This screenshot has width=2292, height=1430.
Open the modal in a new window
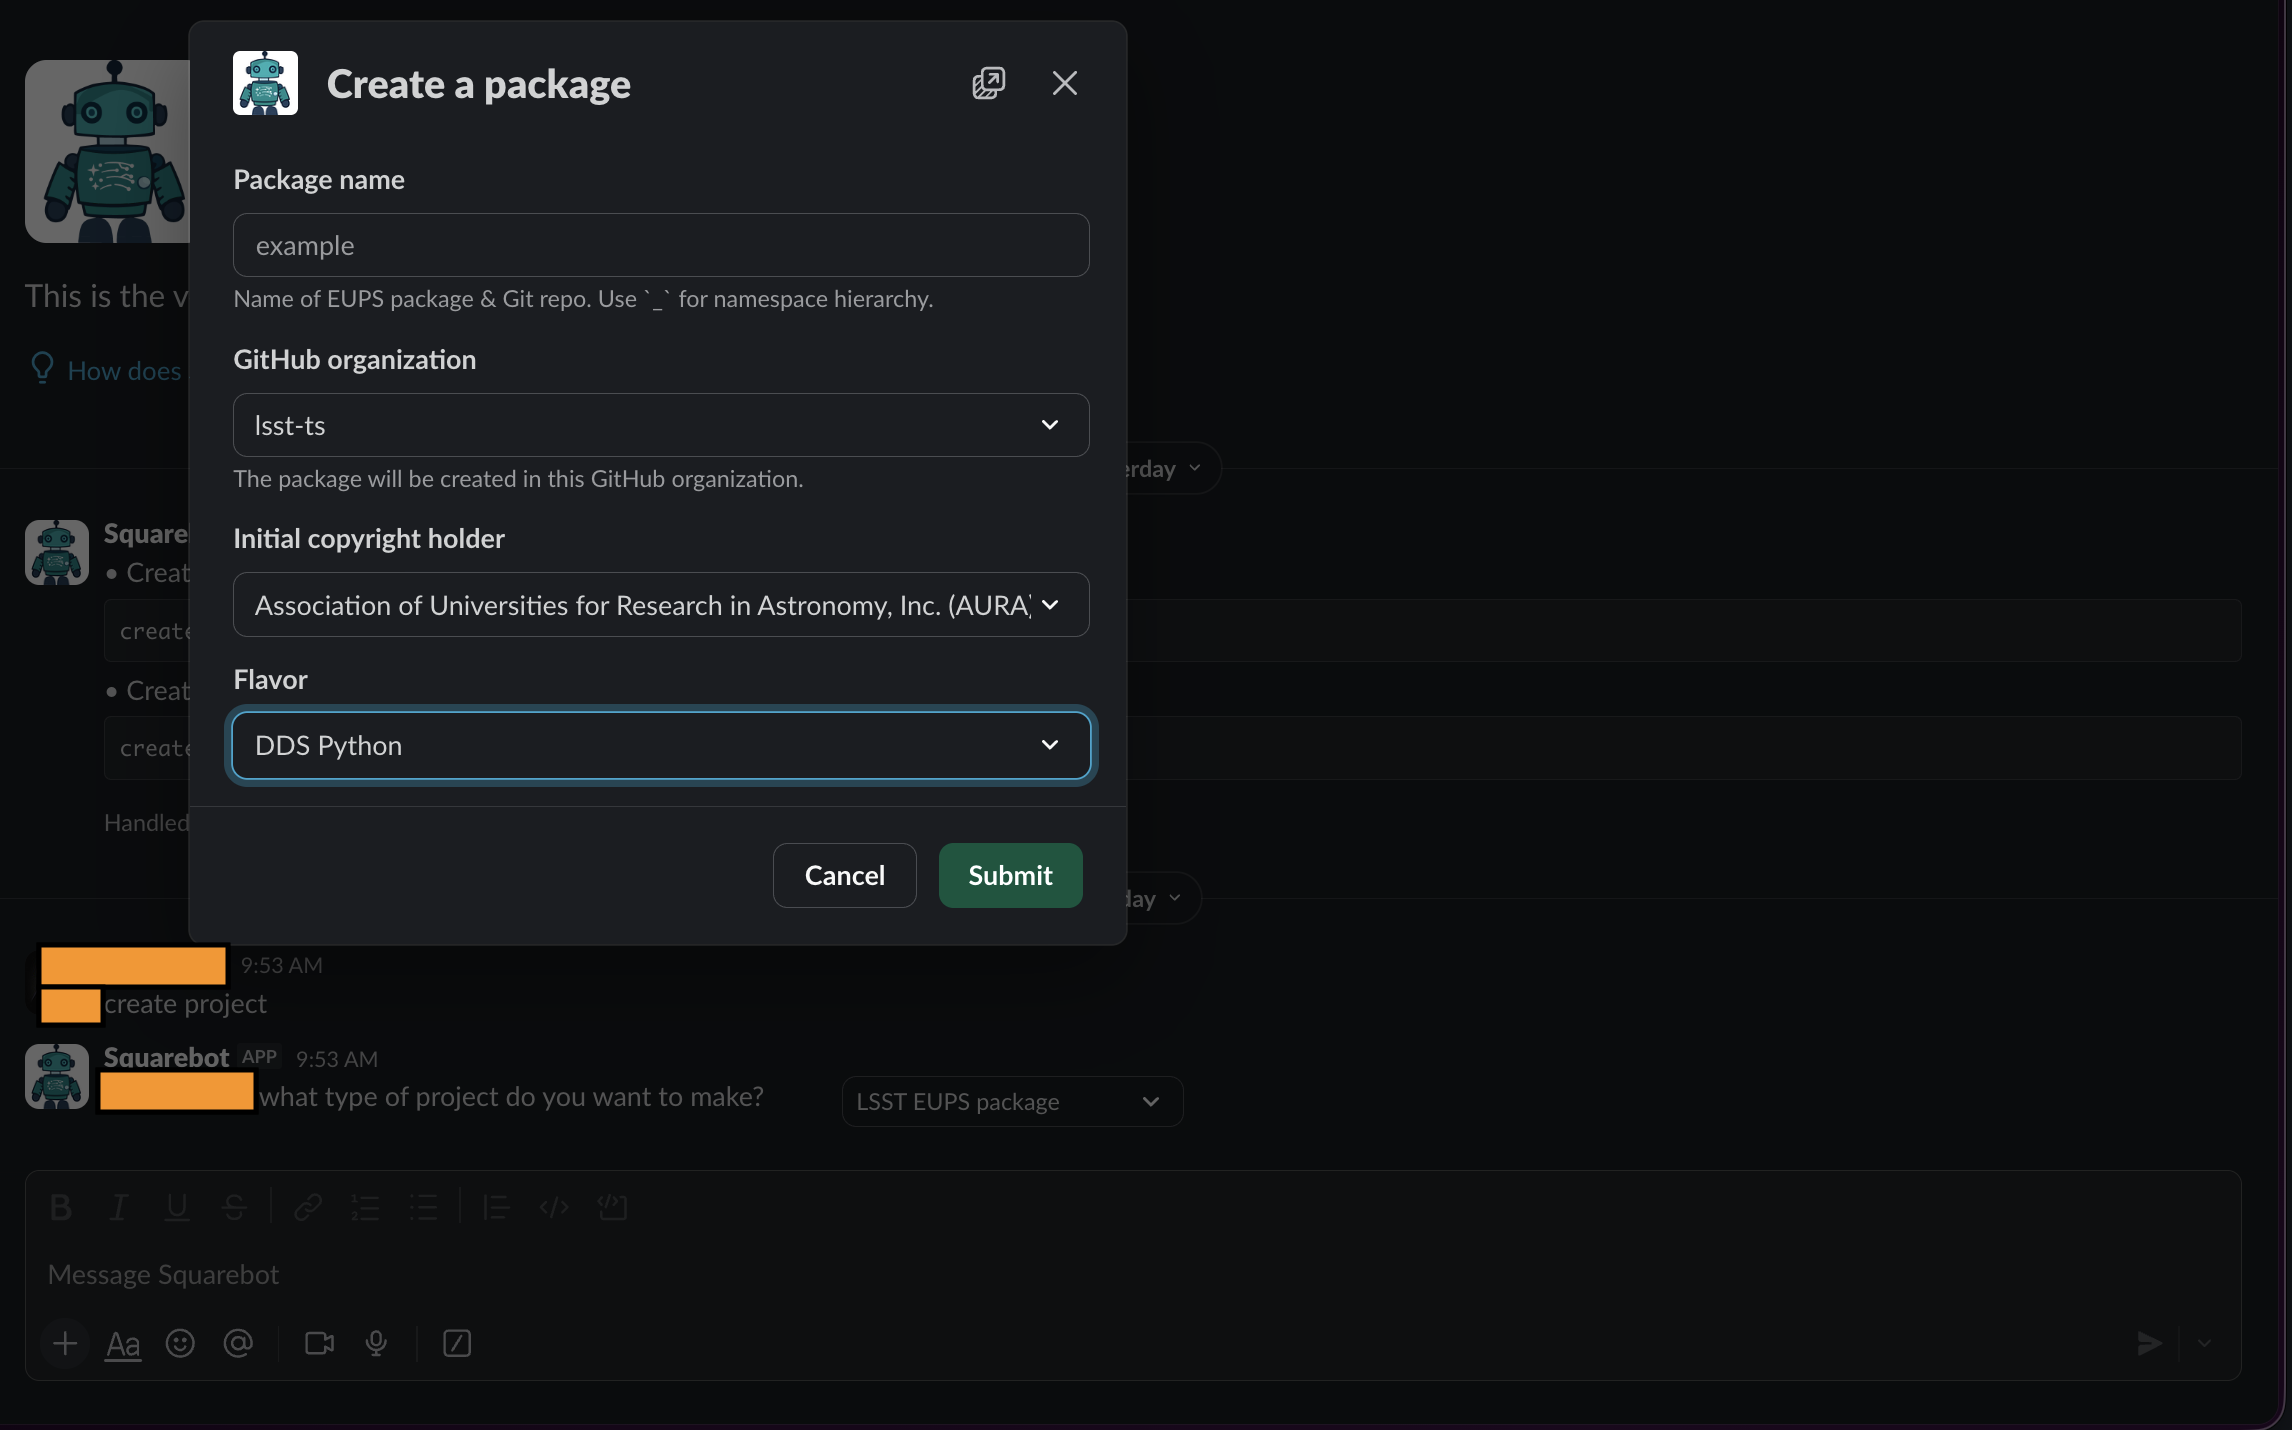988,83
